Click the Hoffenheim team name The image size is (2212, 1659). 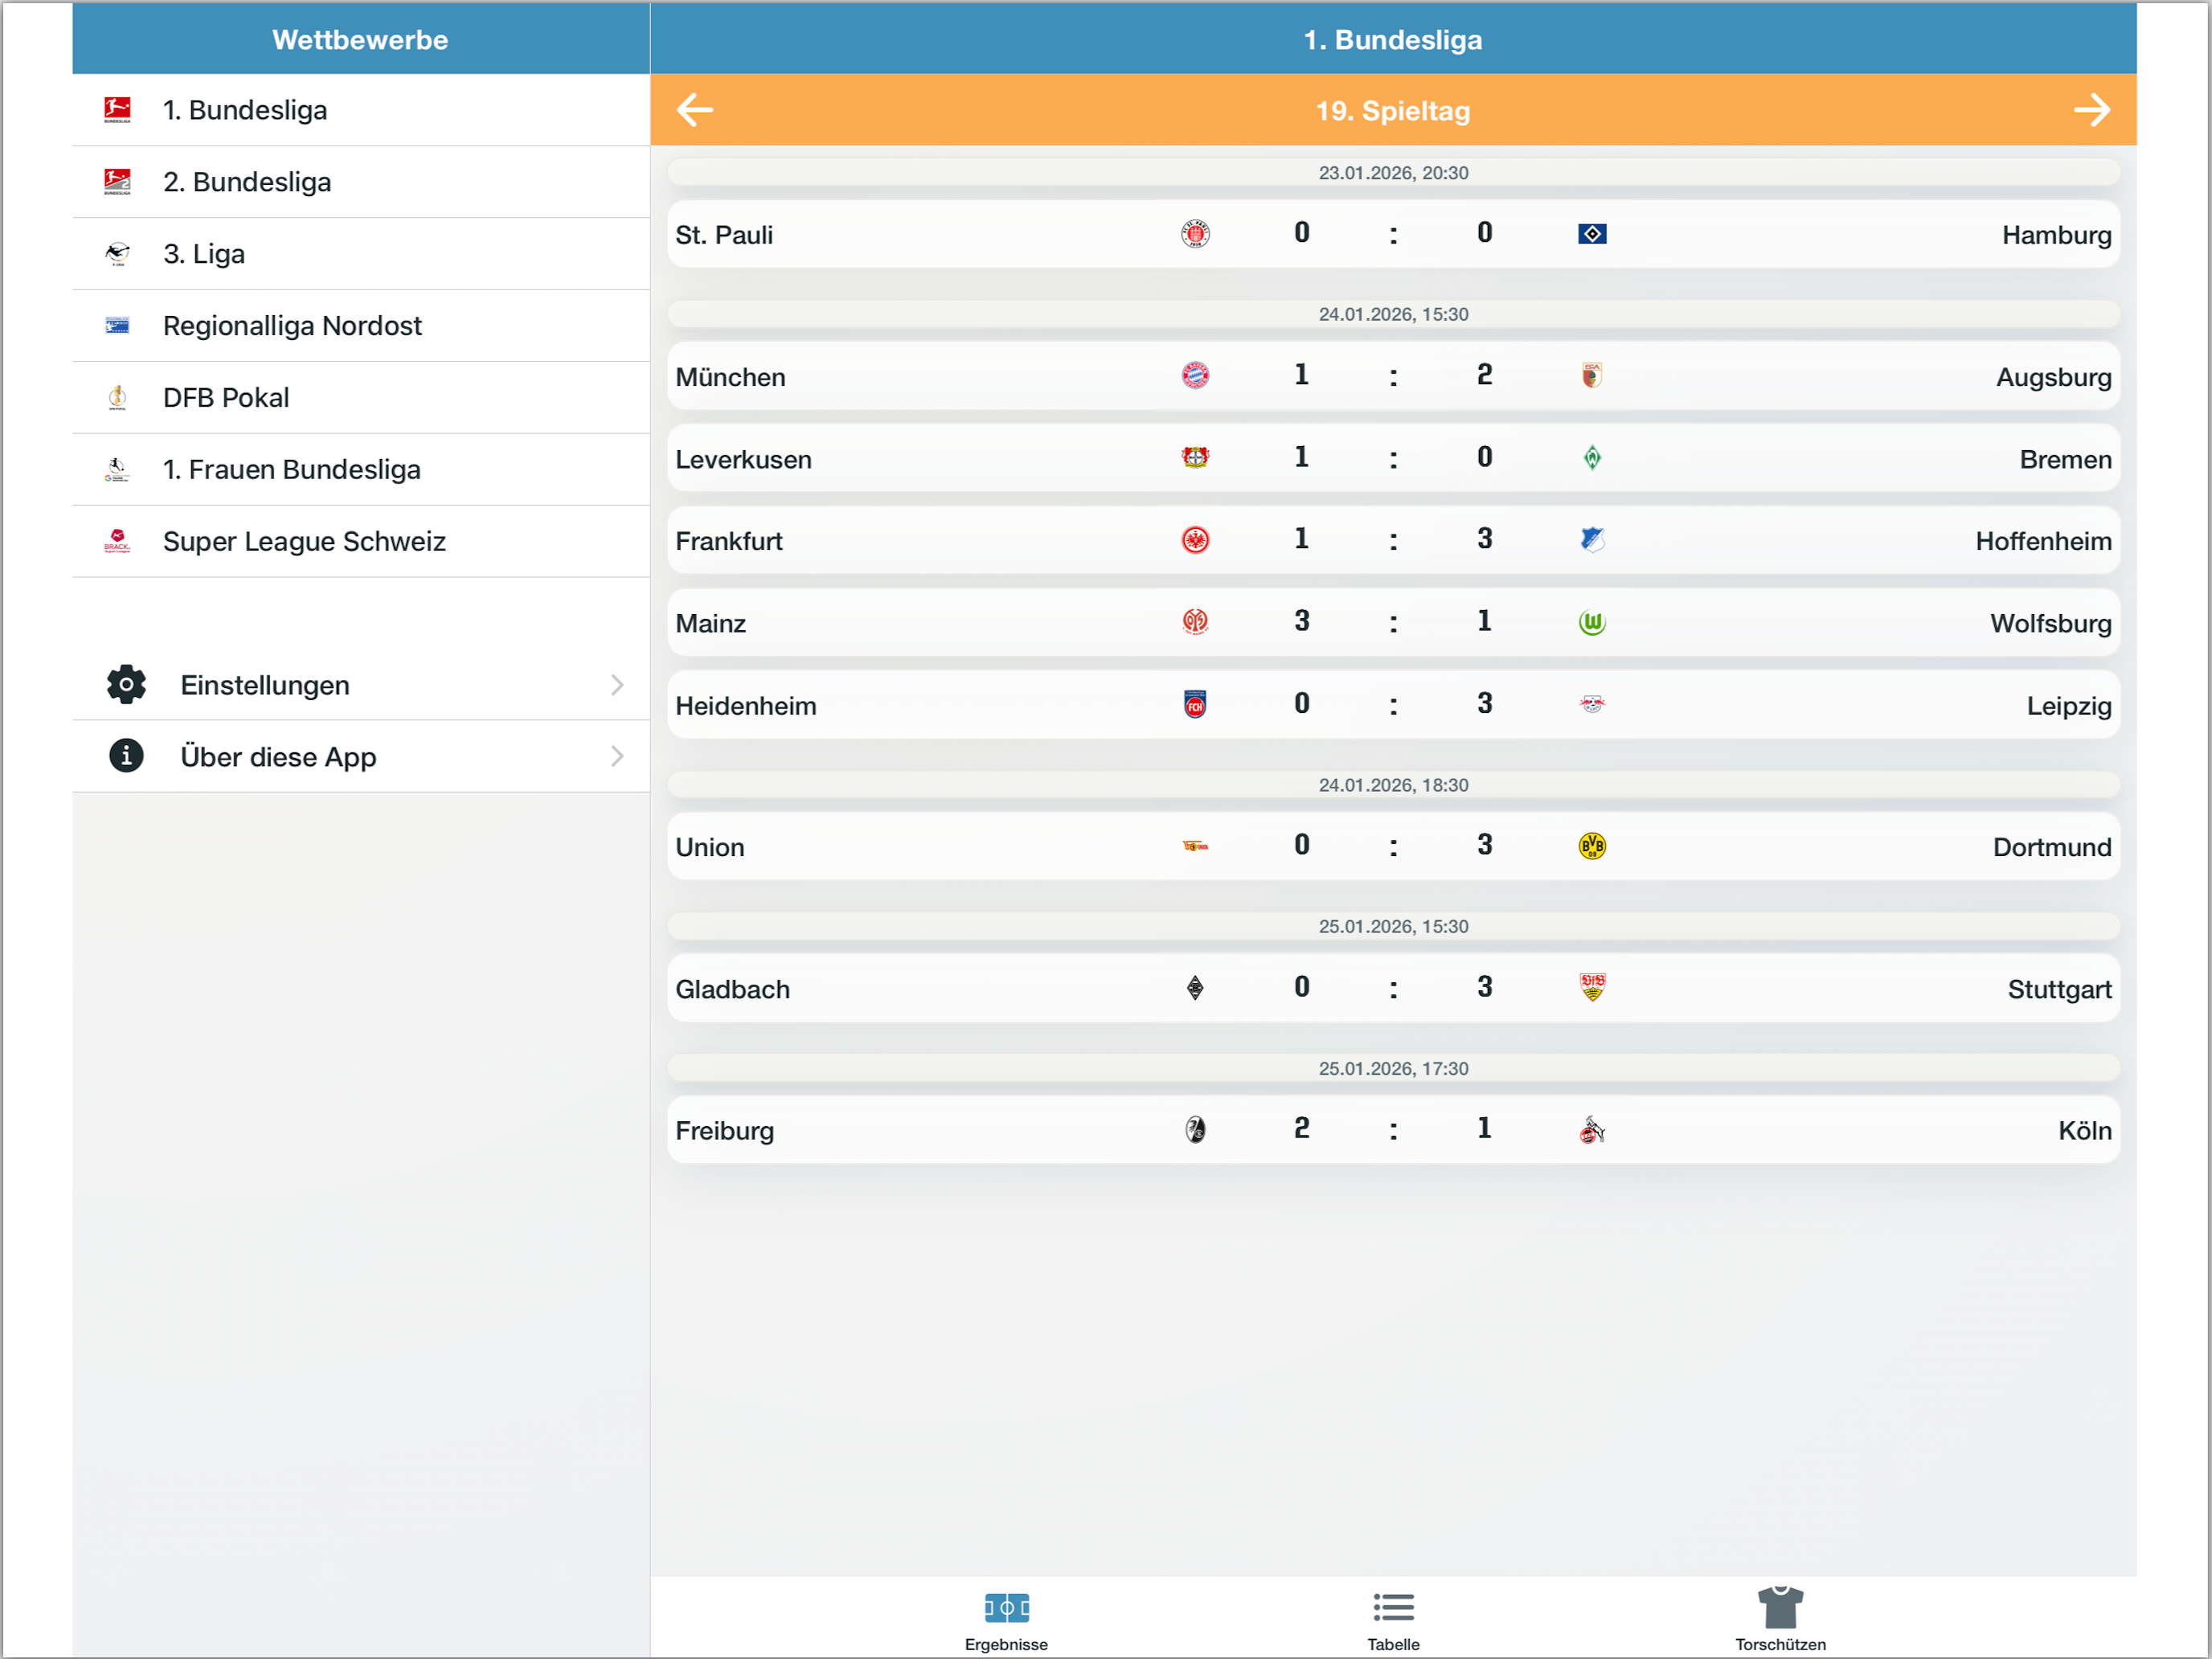click(x=2043, y=541)
